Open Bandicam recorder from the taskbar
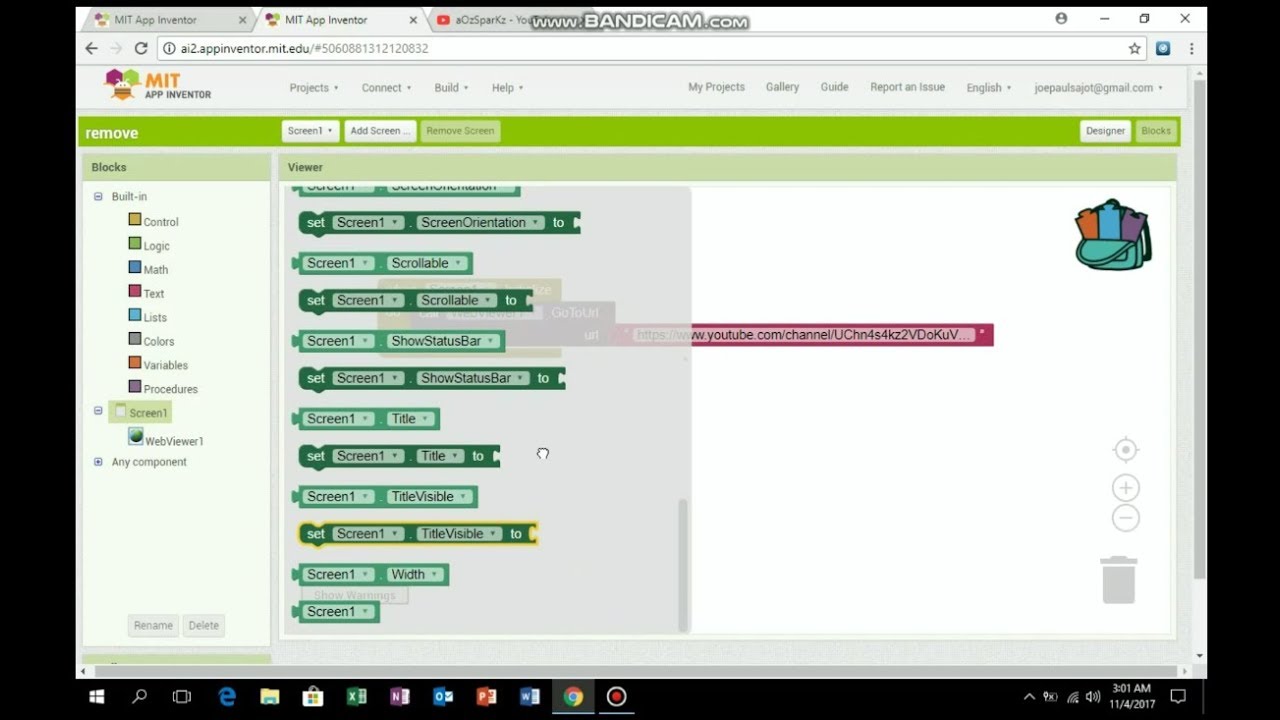Image resolution: width=1280 pixels, height=720 pixels. click(x=617, y=697)
